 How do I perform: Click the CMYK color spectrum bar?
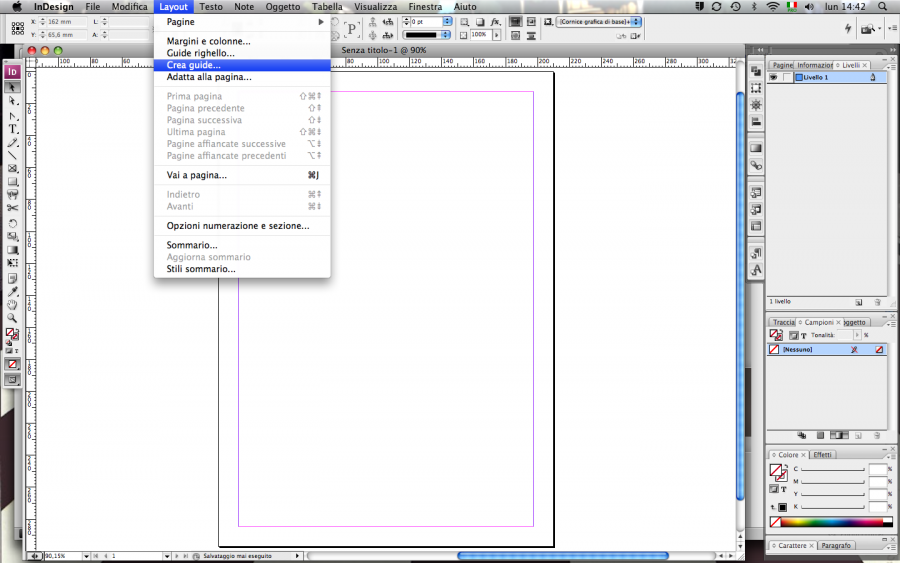(823, 522)
